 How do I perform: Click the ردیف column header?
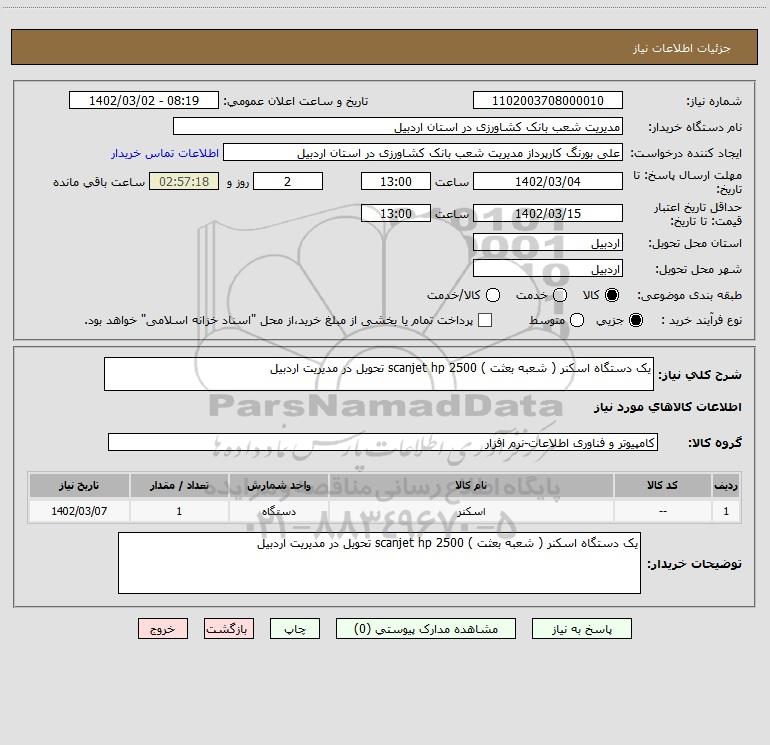pos(726,485)
